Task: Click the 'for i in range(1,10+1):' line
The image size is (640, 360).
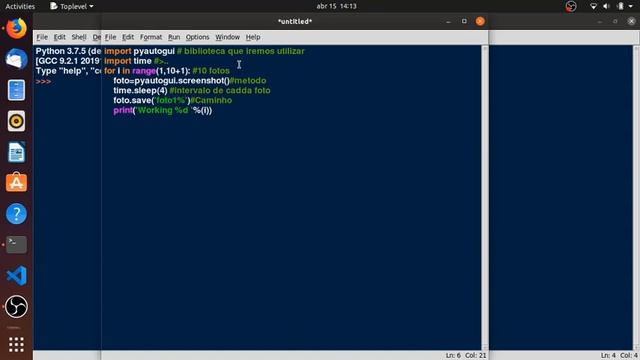Action: (147, 71)
